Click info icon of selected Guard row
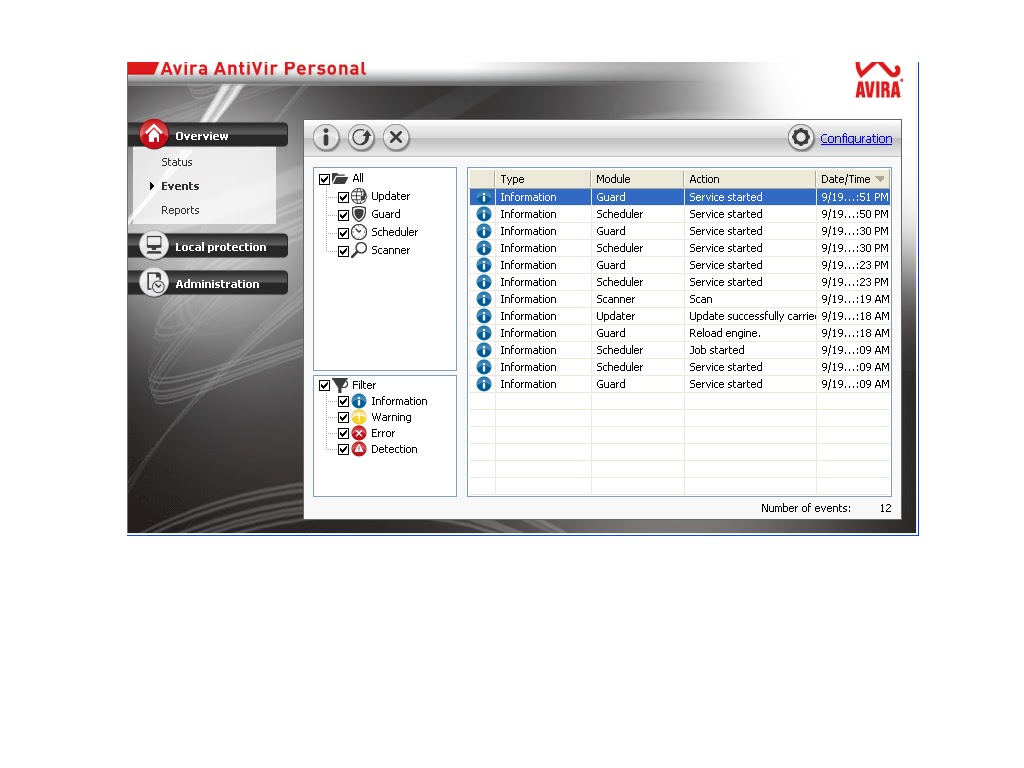Screen dimensions: 1024x768 (483, 197)
